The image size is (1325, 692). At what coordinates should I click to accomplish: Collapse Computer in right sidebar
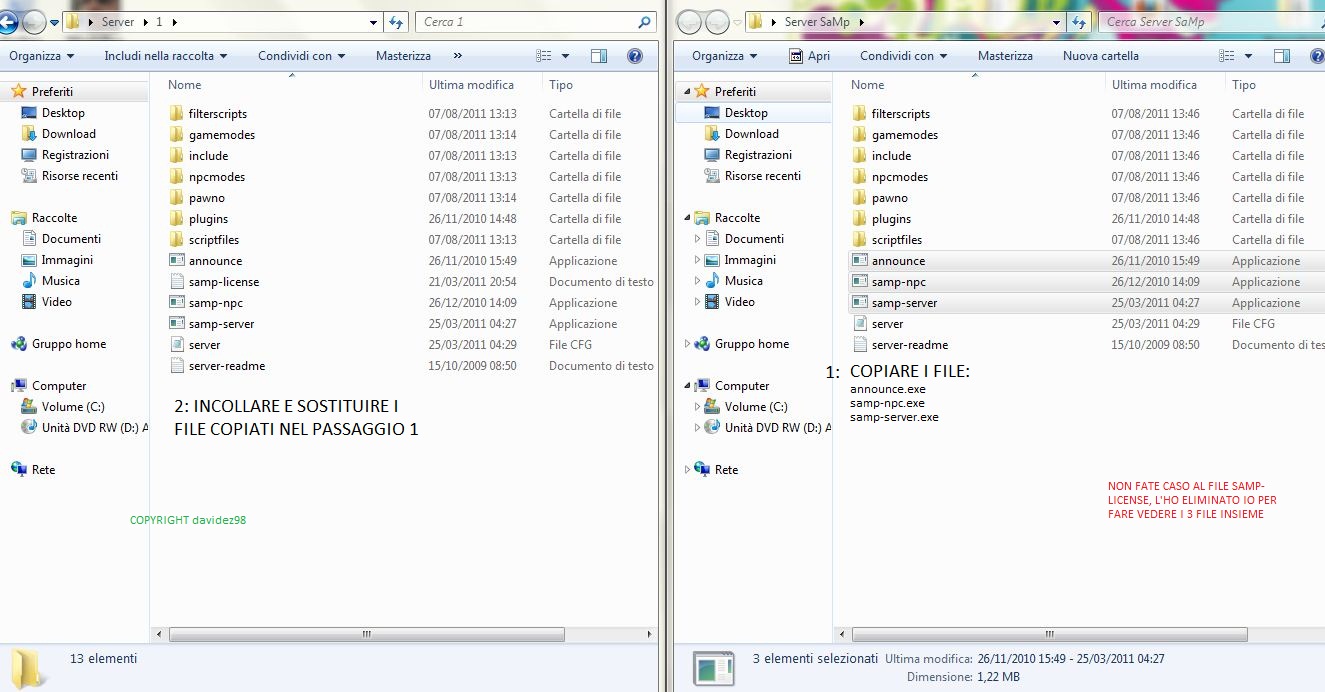click(687, 386)
